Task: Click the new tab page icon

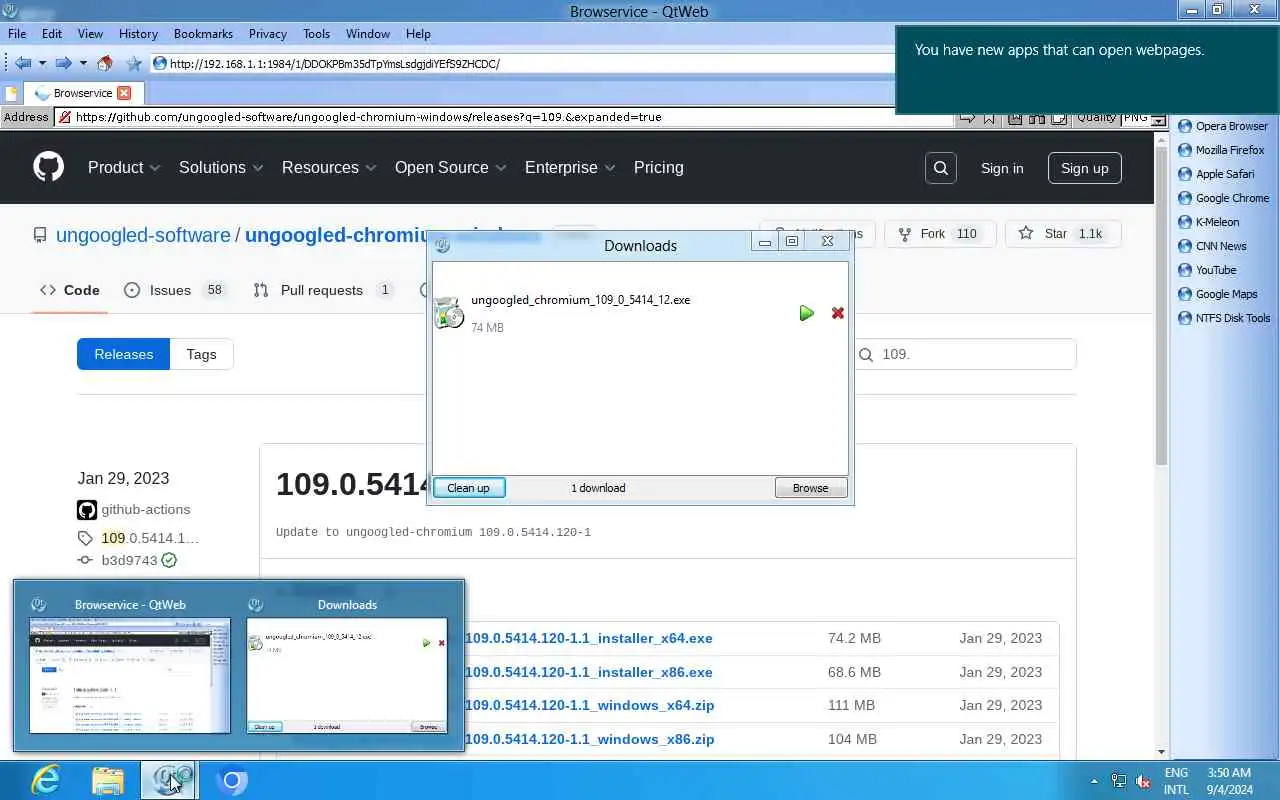Action: (11, 93)
